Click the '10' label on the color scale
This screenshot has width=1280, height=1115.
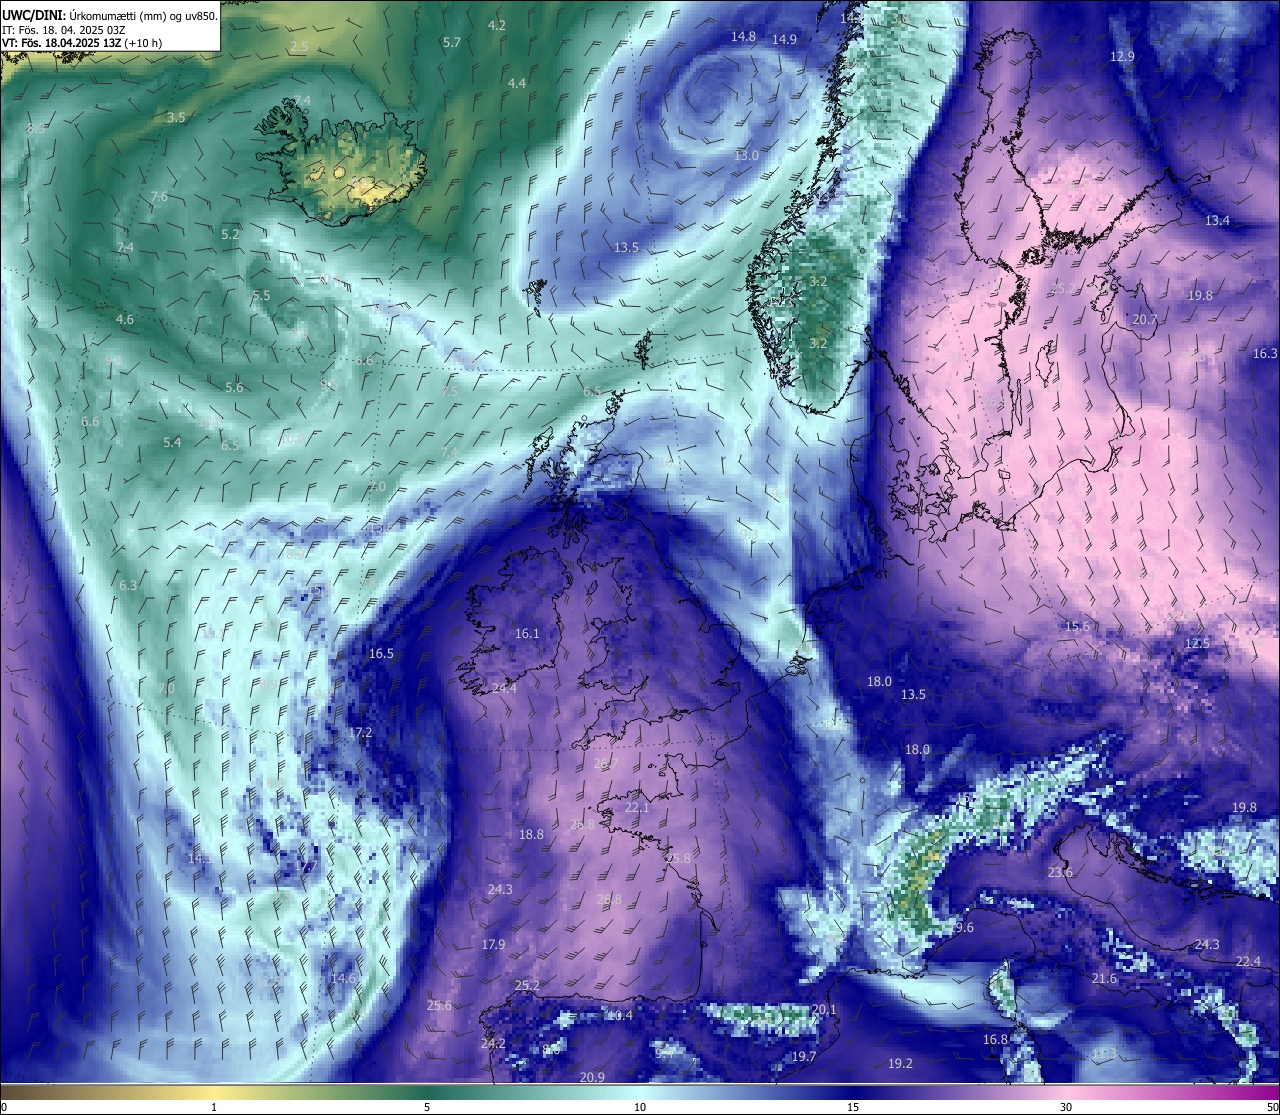640,1107
